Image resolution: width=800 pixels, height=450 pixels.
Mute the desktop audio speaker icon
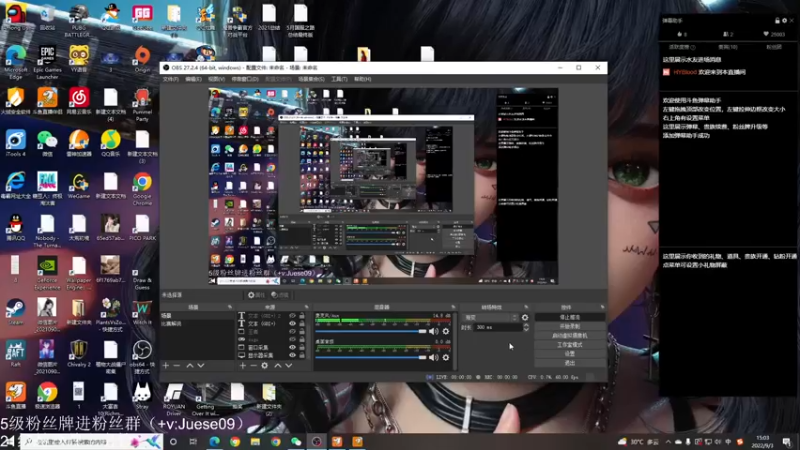pos(433,357)
